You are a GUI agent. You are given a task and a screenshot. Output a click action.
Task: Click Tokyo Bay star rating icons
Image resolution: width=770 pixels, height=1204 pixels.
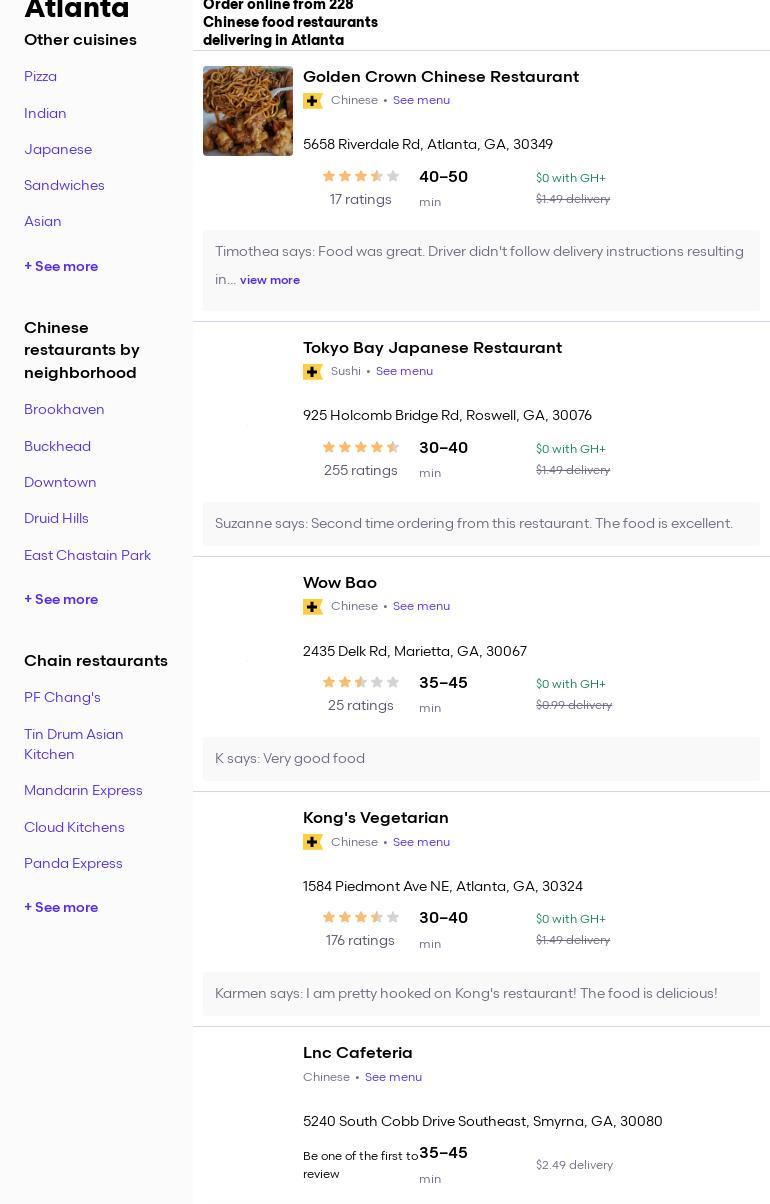[360, 447]
